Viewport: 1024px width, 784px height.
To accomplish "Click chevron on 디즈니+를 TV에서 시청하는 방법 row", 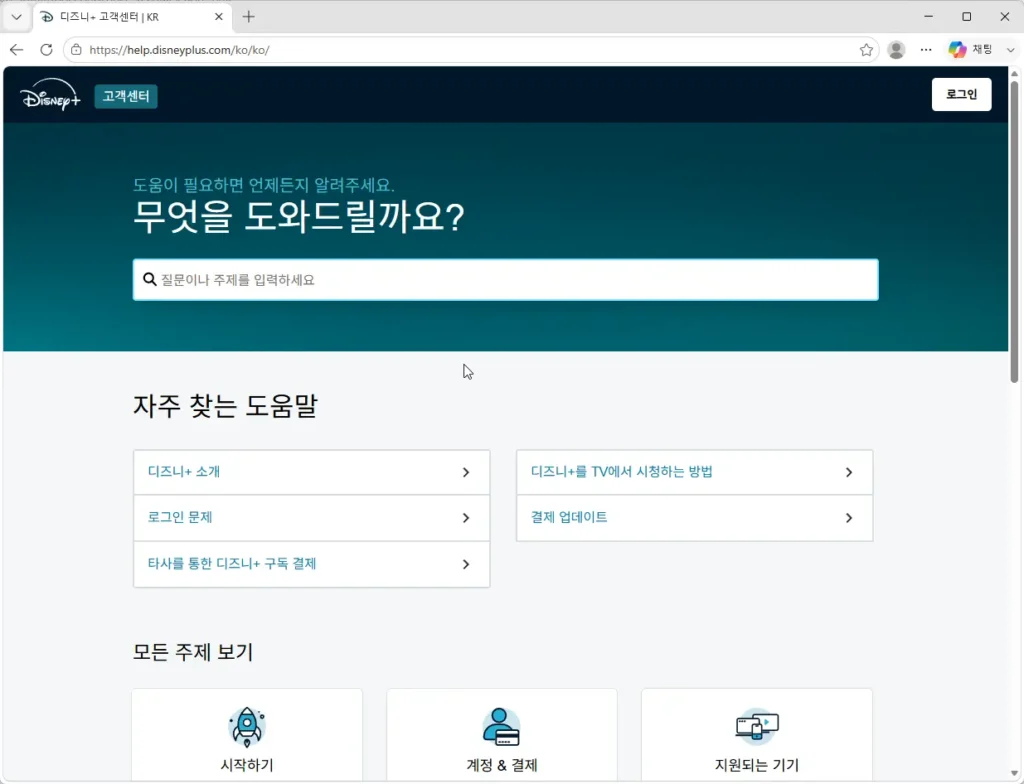I will 849,472.
